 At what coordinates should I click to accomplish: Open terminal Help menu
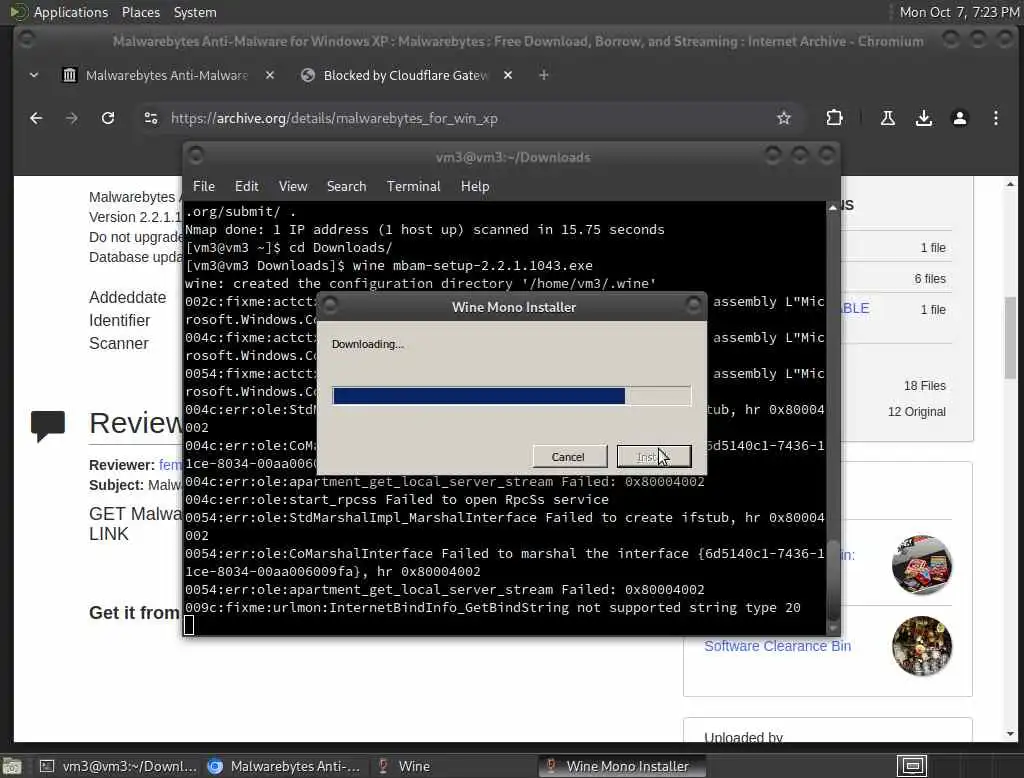[475, 186]
